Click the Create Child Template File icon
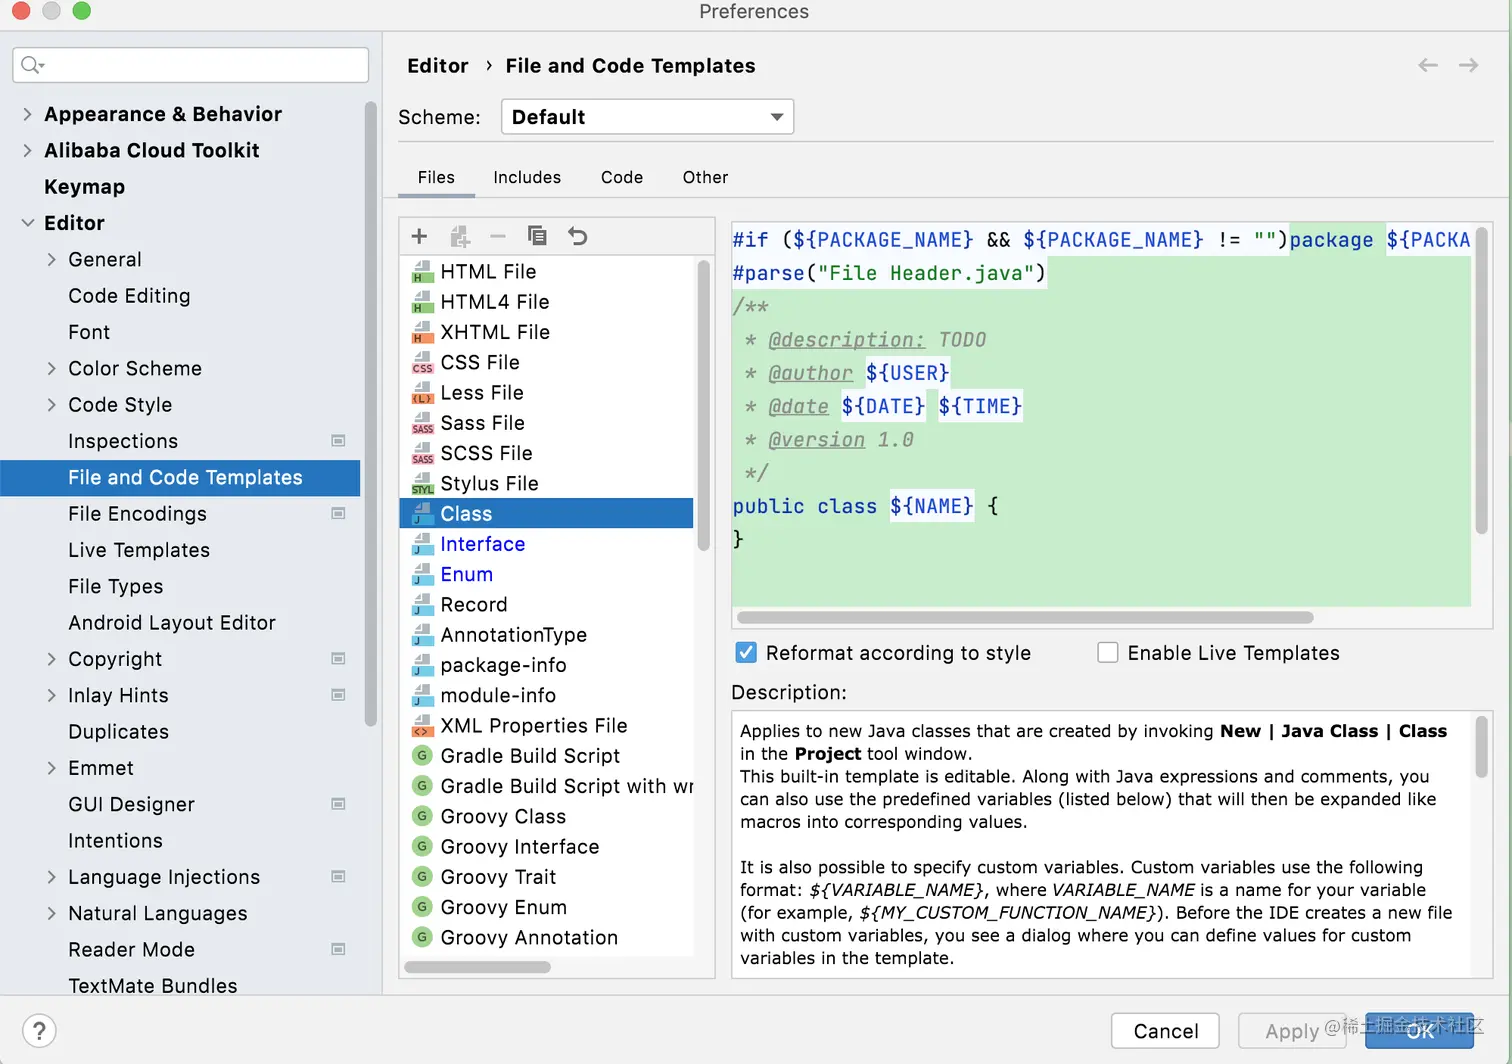Image resolution: width=1512 pixels, height=1064 pixels. 460,236
